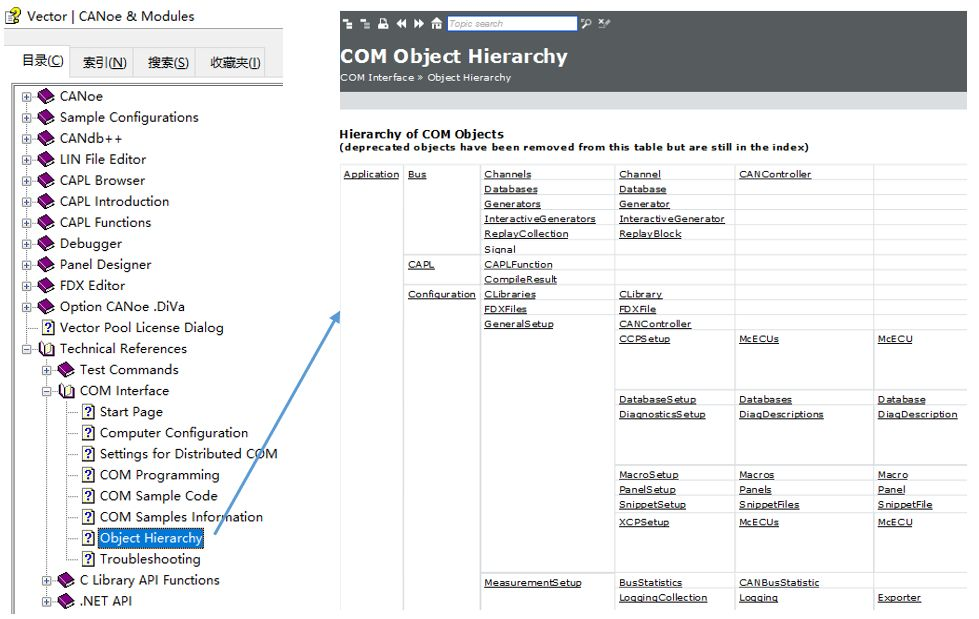Switch to the 搜索(S) search tab
Image resolution: width=979 pixels, height=619 pixels.
point(168,63)
